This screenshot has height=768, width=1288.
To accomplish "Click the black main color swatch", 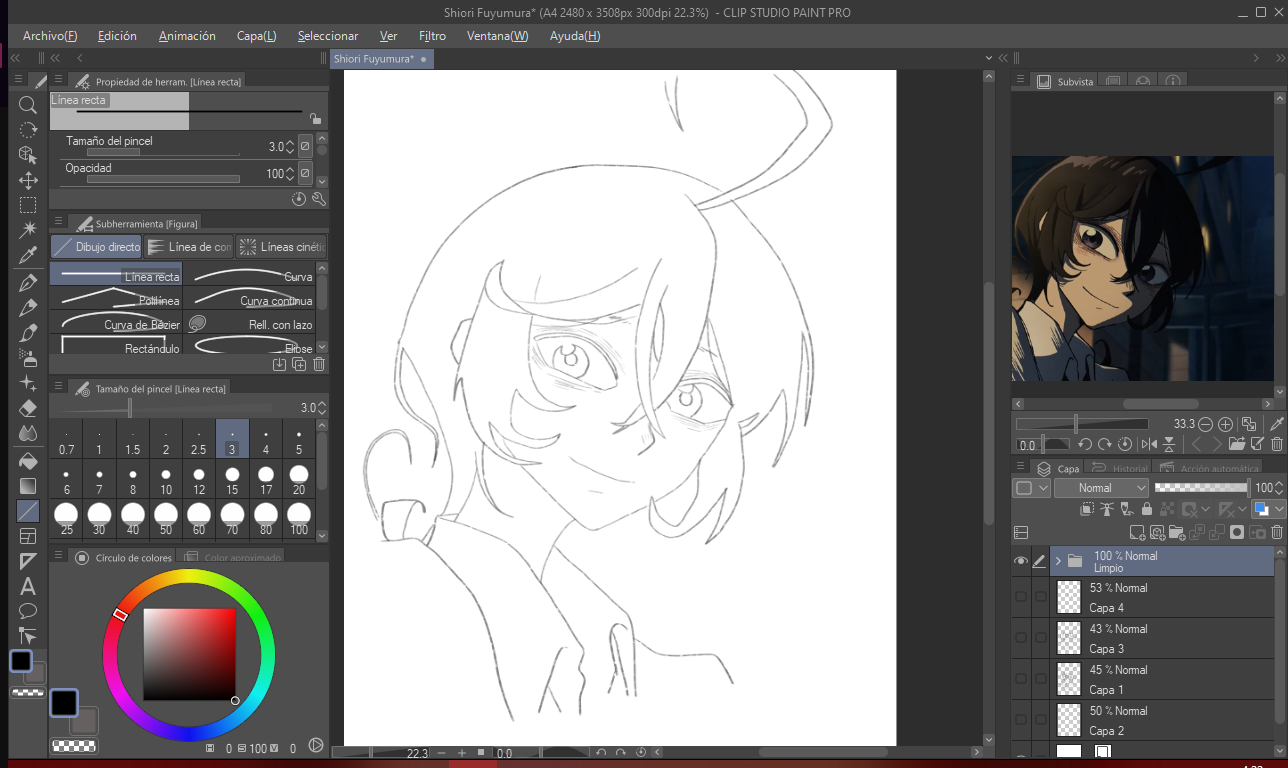I will [64, 702].
